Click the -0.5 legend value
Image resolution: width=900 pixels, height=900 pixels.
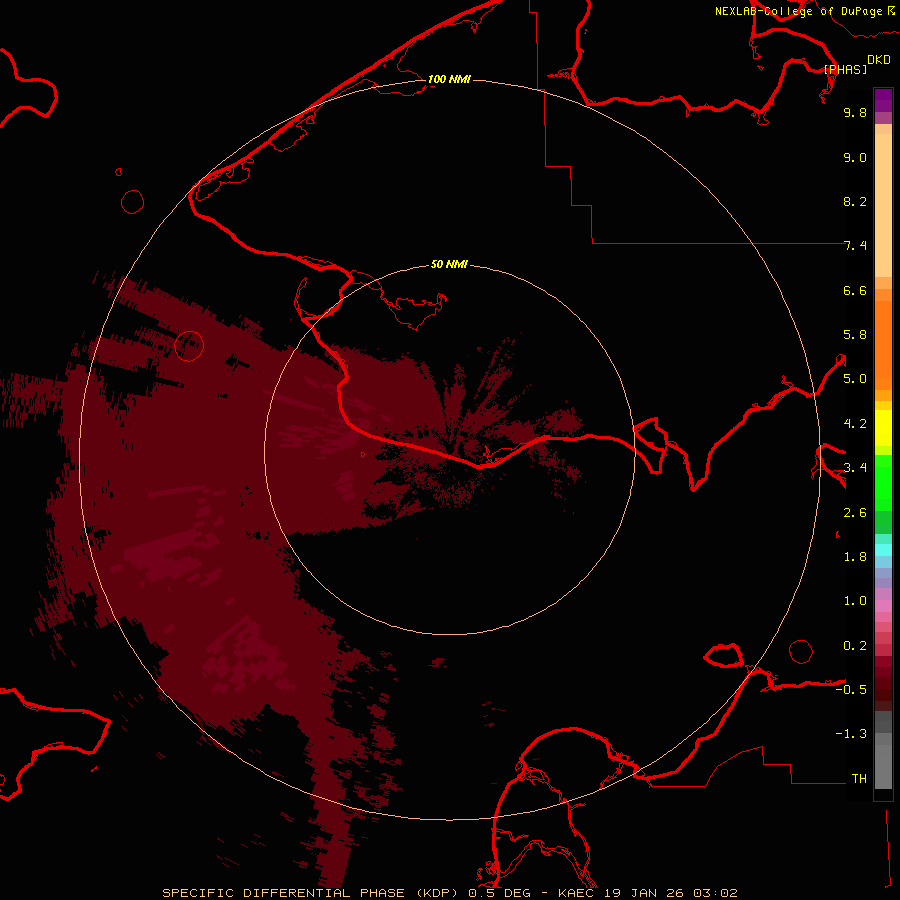point(851,690)
